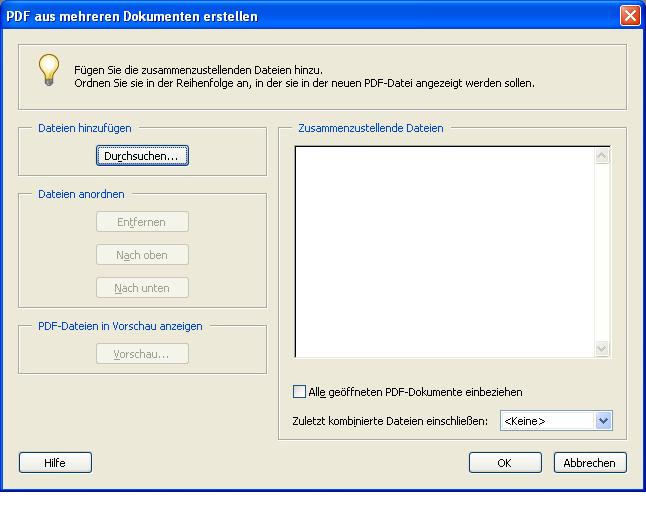
Task: Click the light bulb tip icon
Action: point(49,70)
